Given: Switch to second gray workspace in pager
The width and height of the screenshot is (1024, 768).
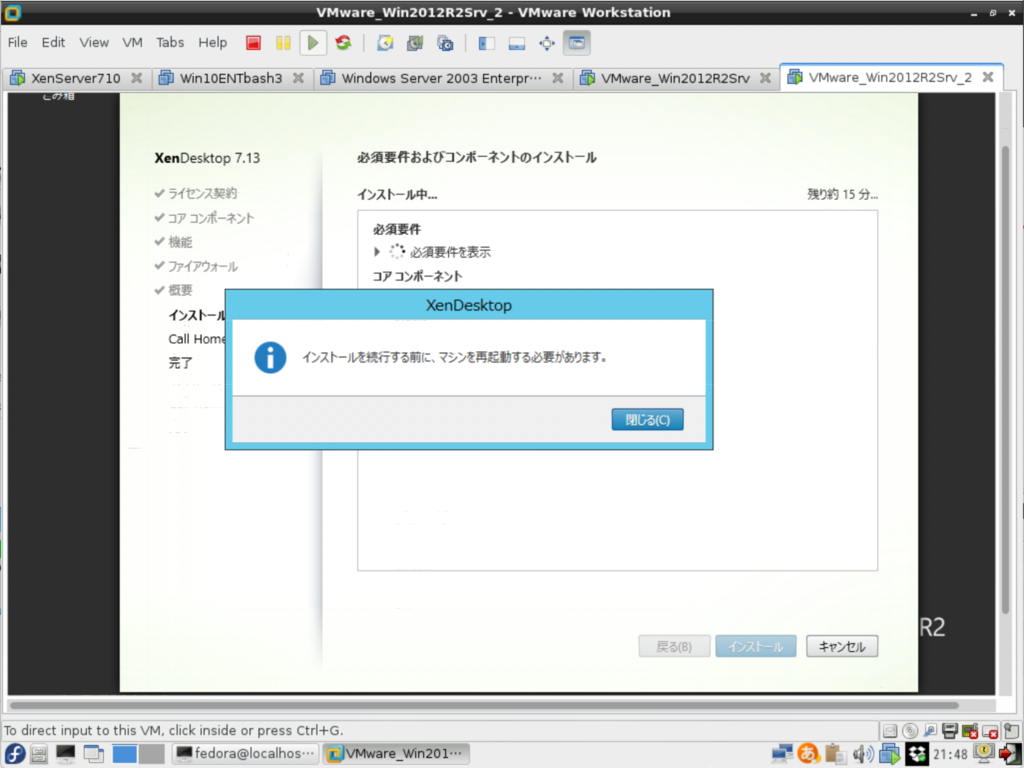Looking at the screenshot, I should click(x=152, y=754).
